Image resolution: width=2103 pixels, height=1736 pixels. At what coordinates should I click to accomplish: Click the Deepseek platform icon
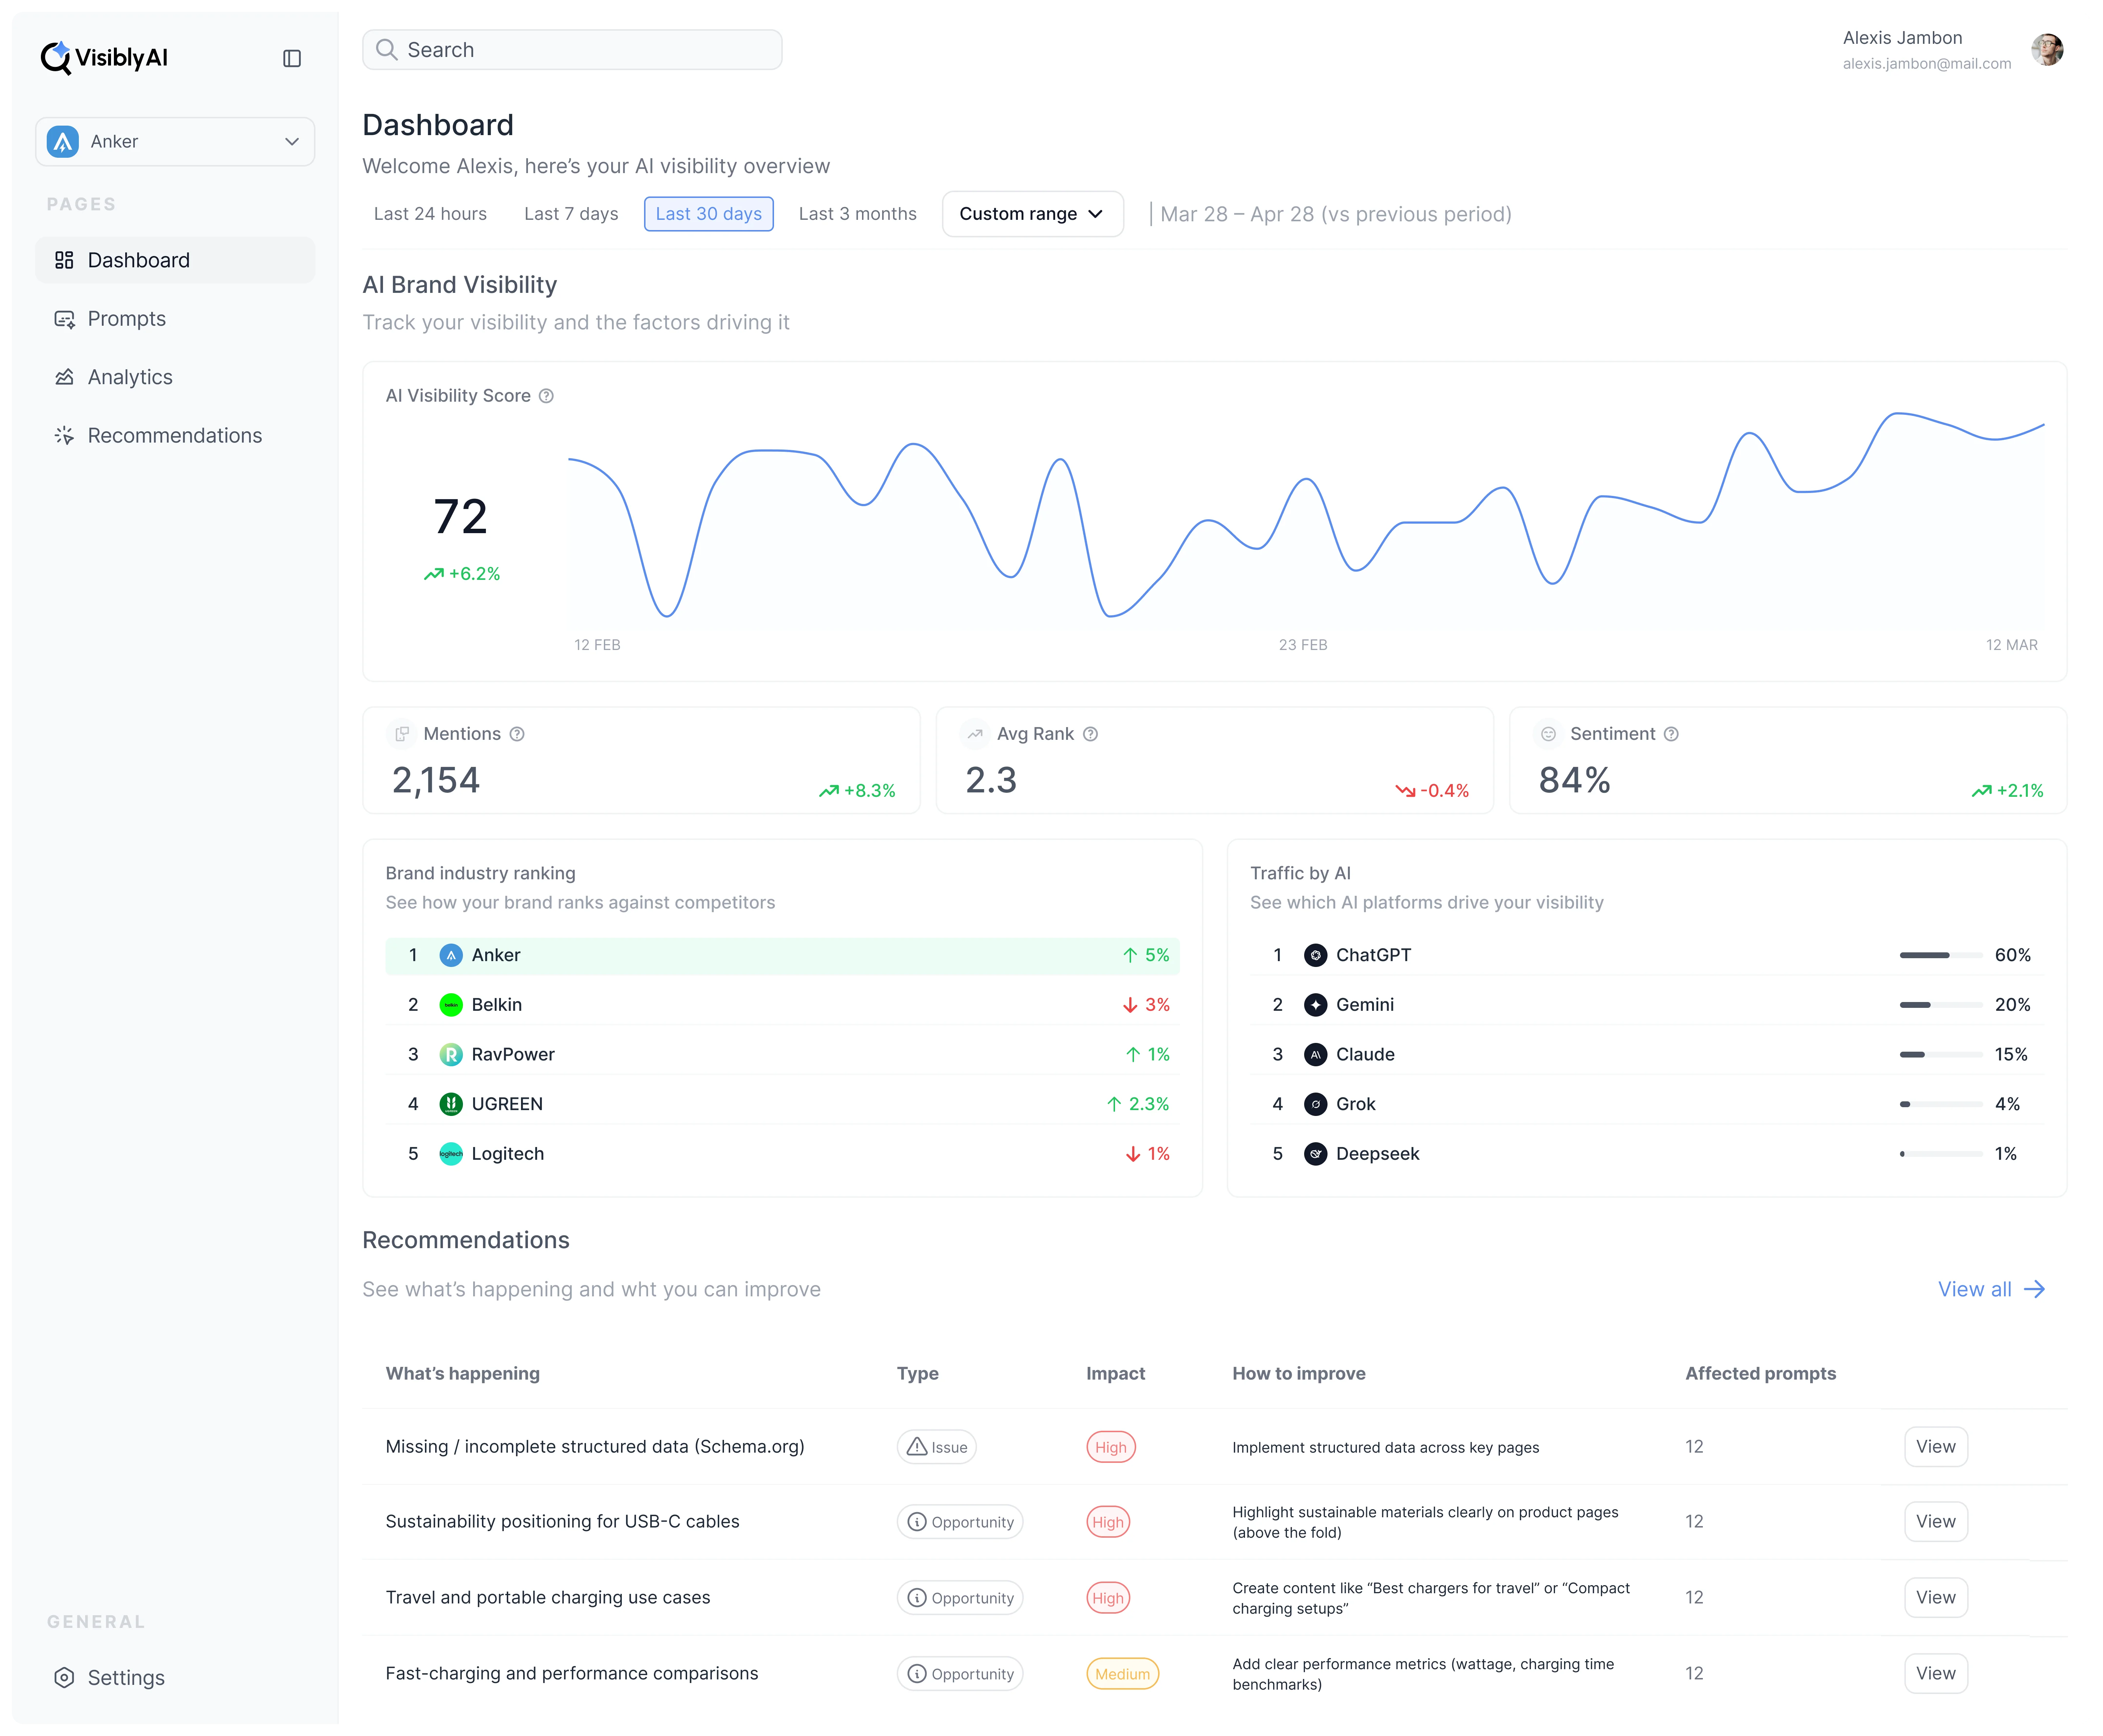point(1315,1154)
